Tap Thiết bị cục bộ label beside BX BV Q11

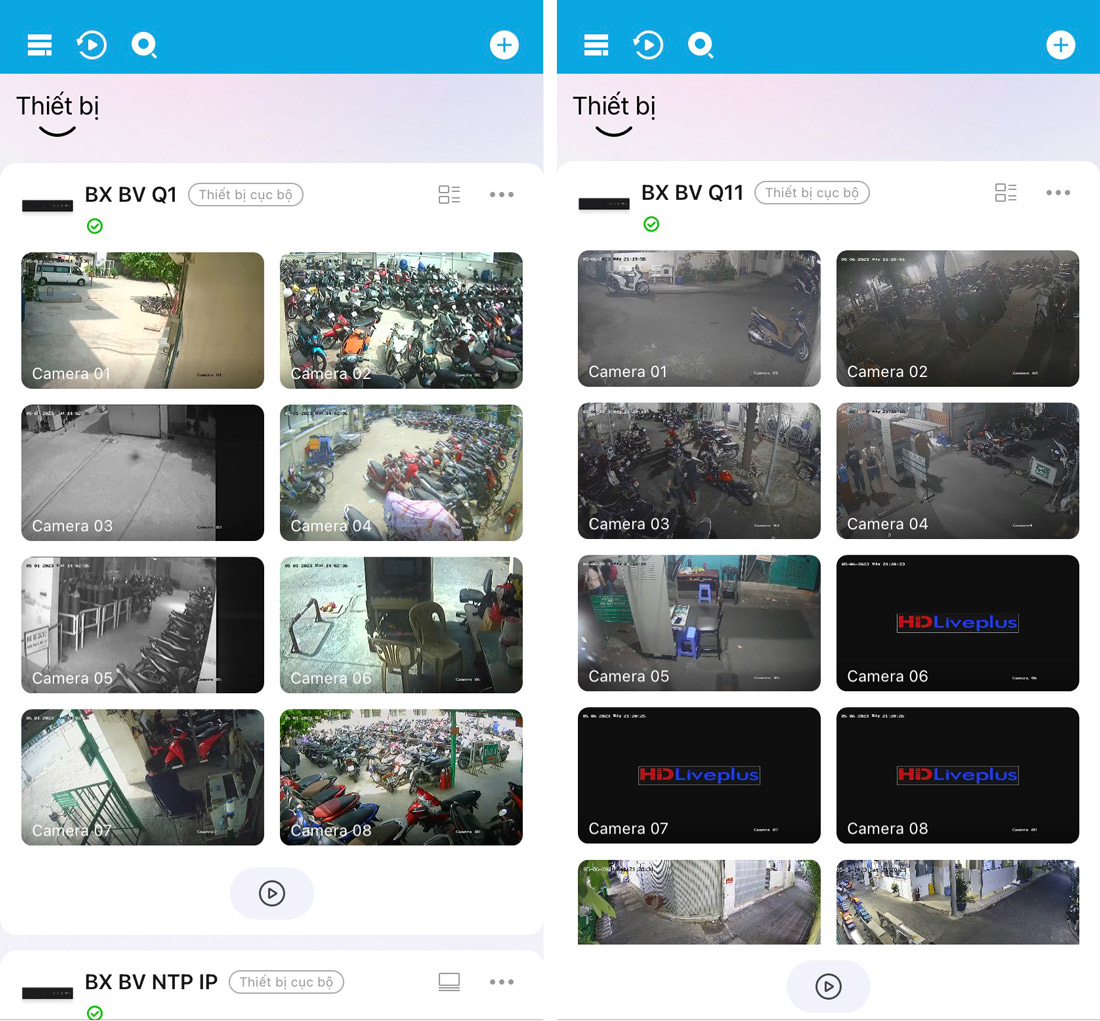[x=811, y=193]
